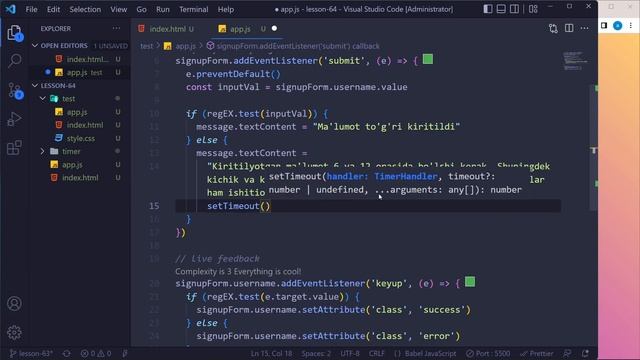Click the Spaces: 2 indentation setting
Screen dimensions: 640x360
tap(316, 353)
